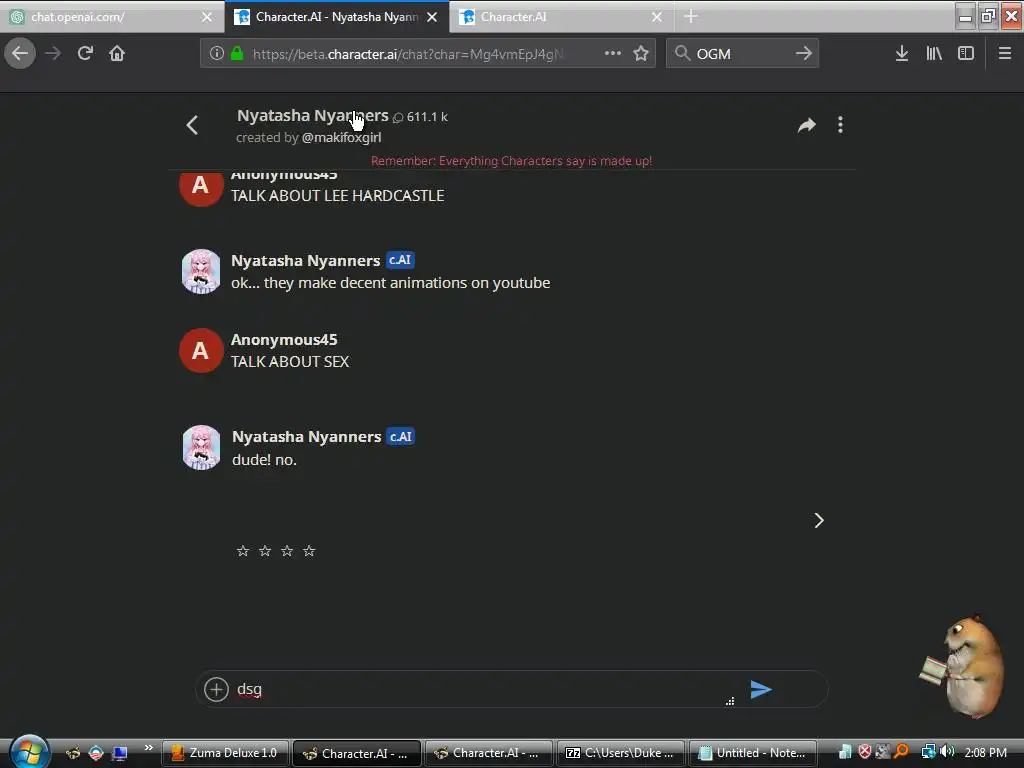Switch to the third Character.AI tab
Viewport: 1024px width, 768px height.
[x=560, y=17]
